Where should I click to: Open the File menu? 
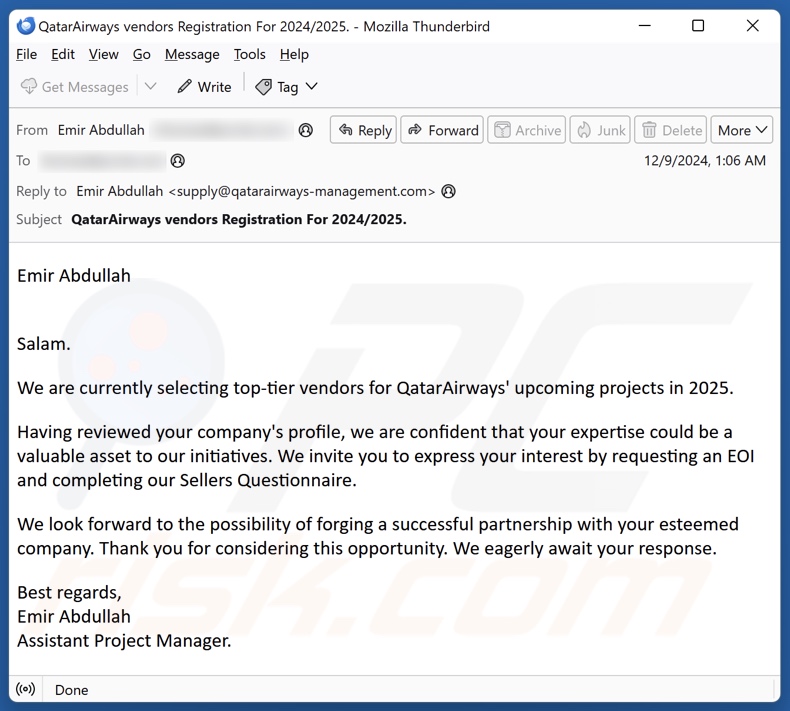(26, 54)
